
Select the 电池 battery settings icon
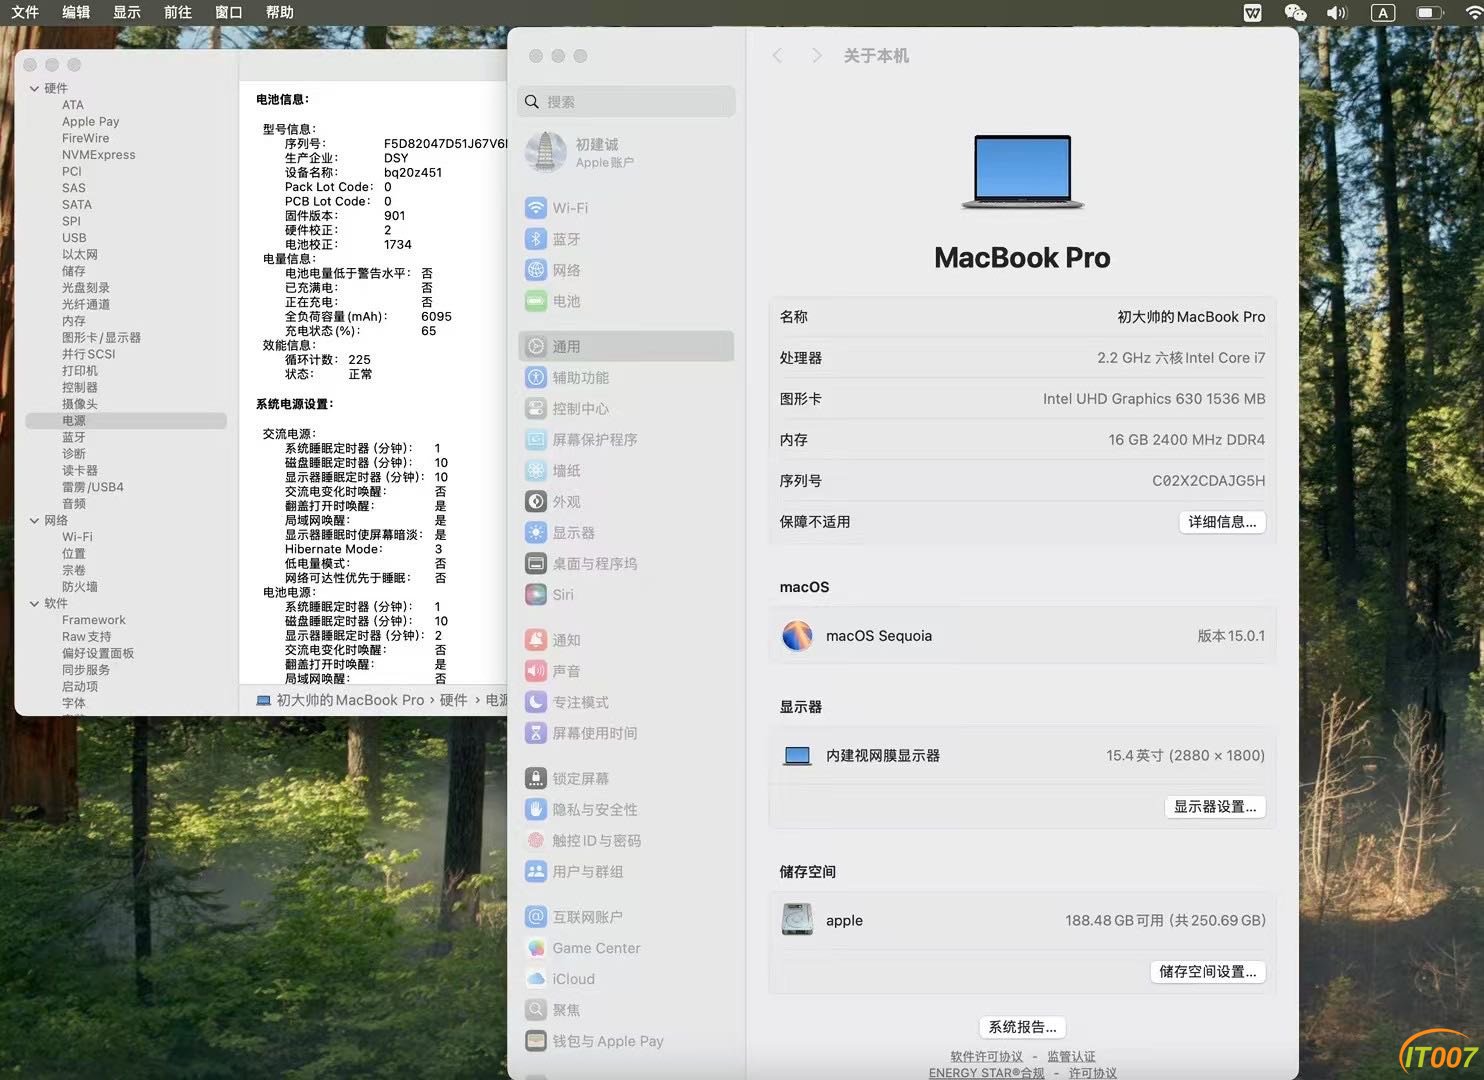tap(536, 301)
